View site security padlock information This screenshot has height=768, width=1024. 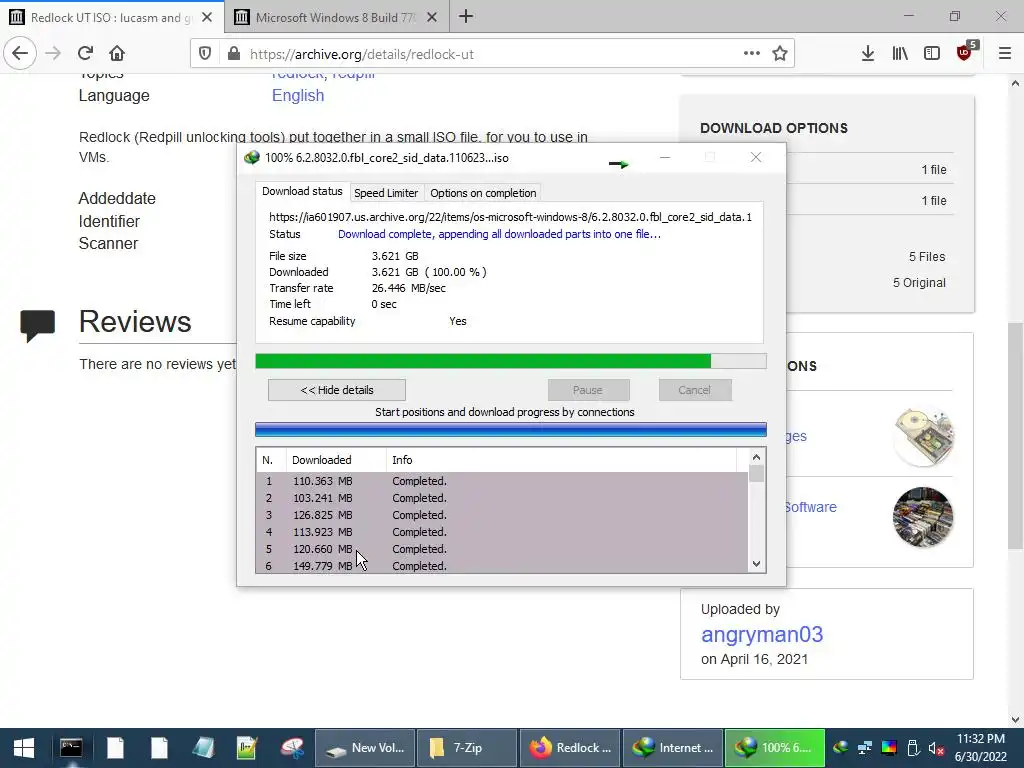(x=234, y=54)
